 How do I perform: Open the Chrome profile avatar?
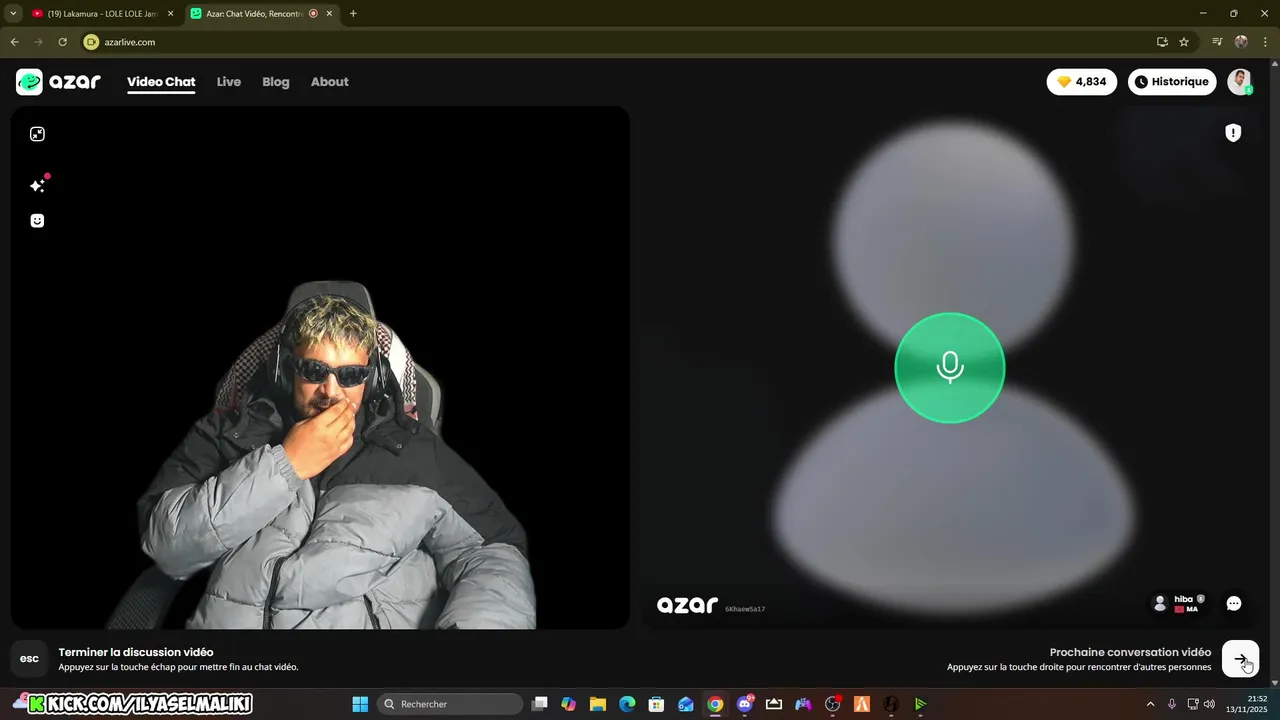point(1241,42)
